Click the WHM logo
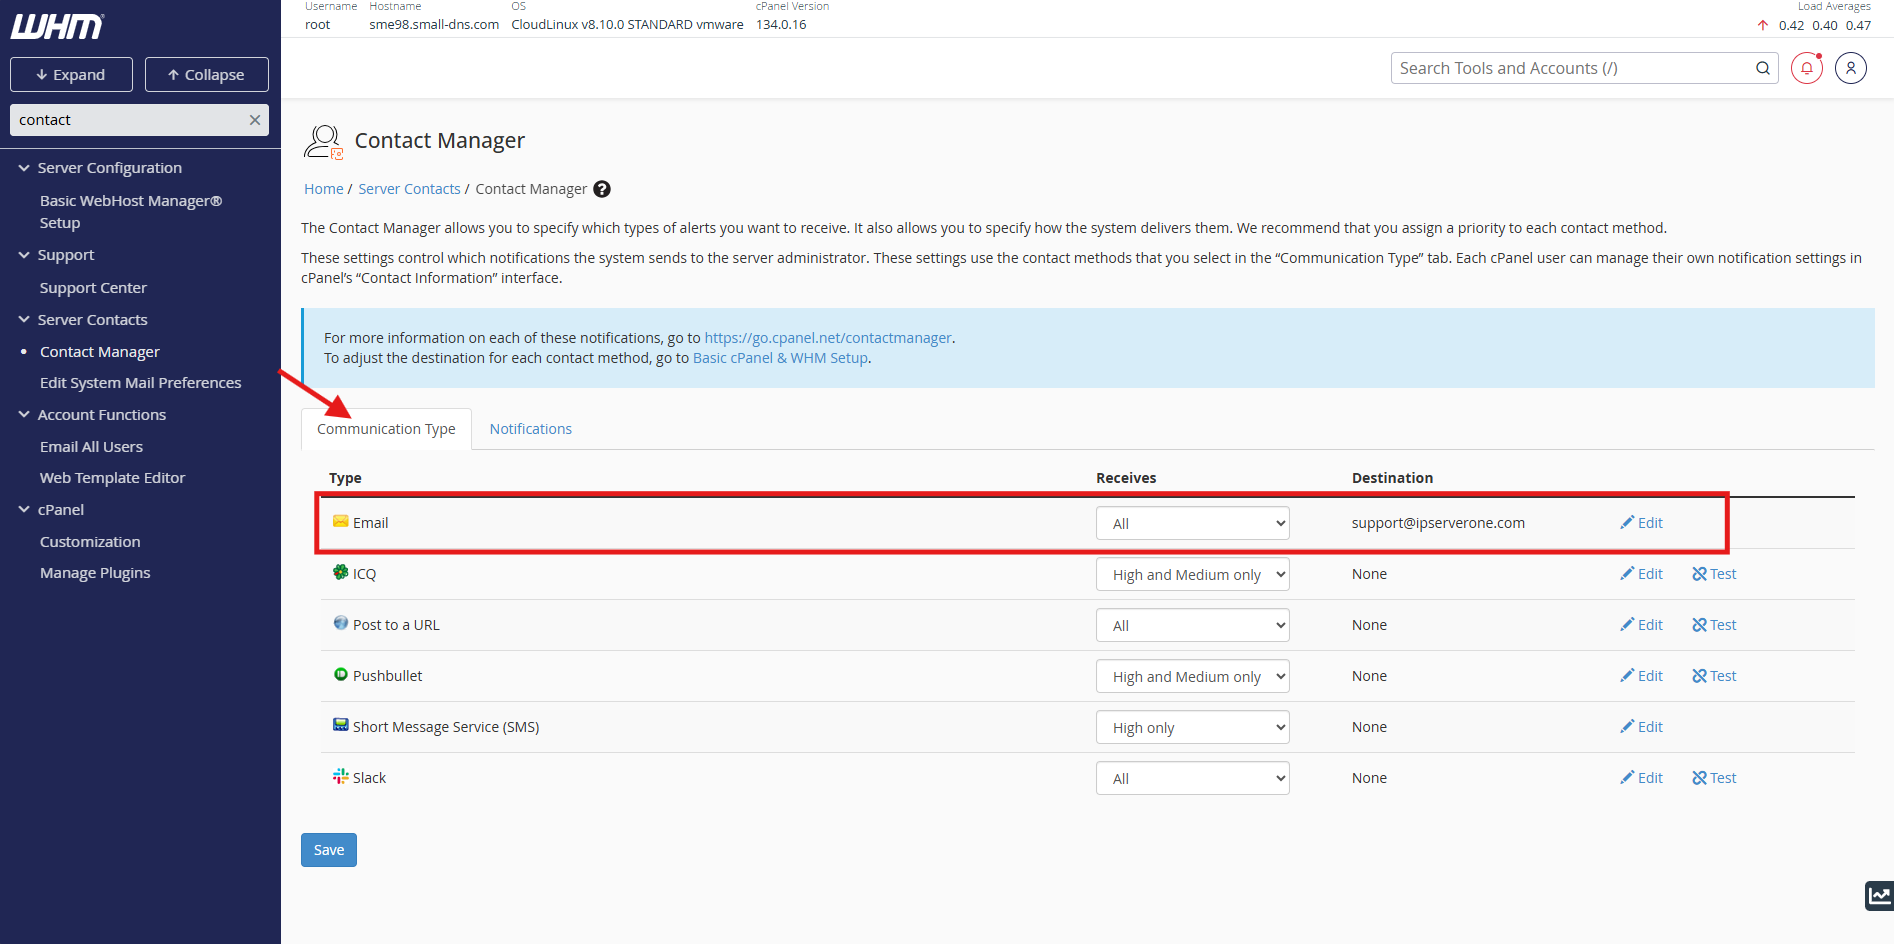1894x944 pixels. tap(57, 27)
